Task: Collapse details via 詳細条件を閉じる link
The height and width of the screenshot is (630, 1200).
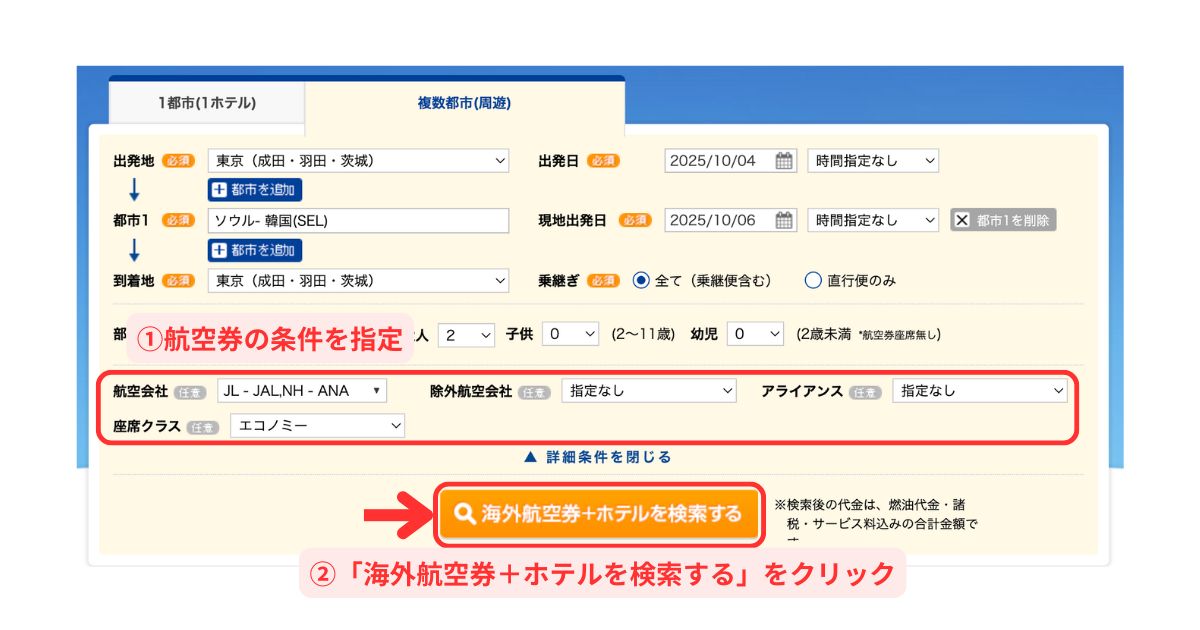Action: click(598, 457)
